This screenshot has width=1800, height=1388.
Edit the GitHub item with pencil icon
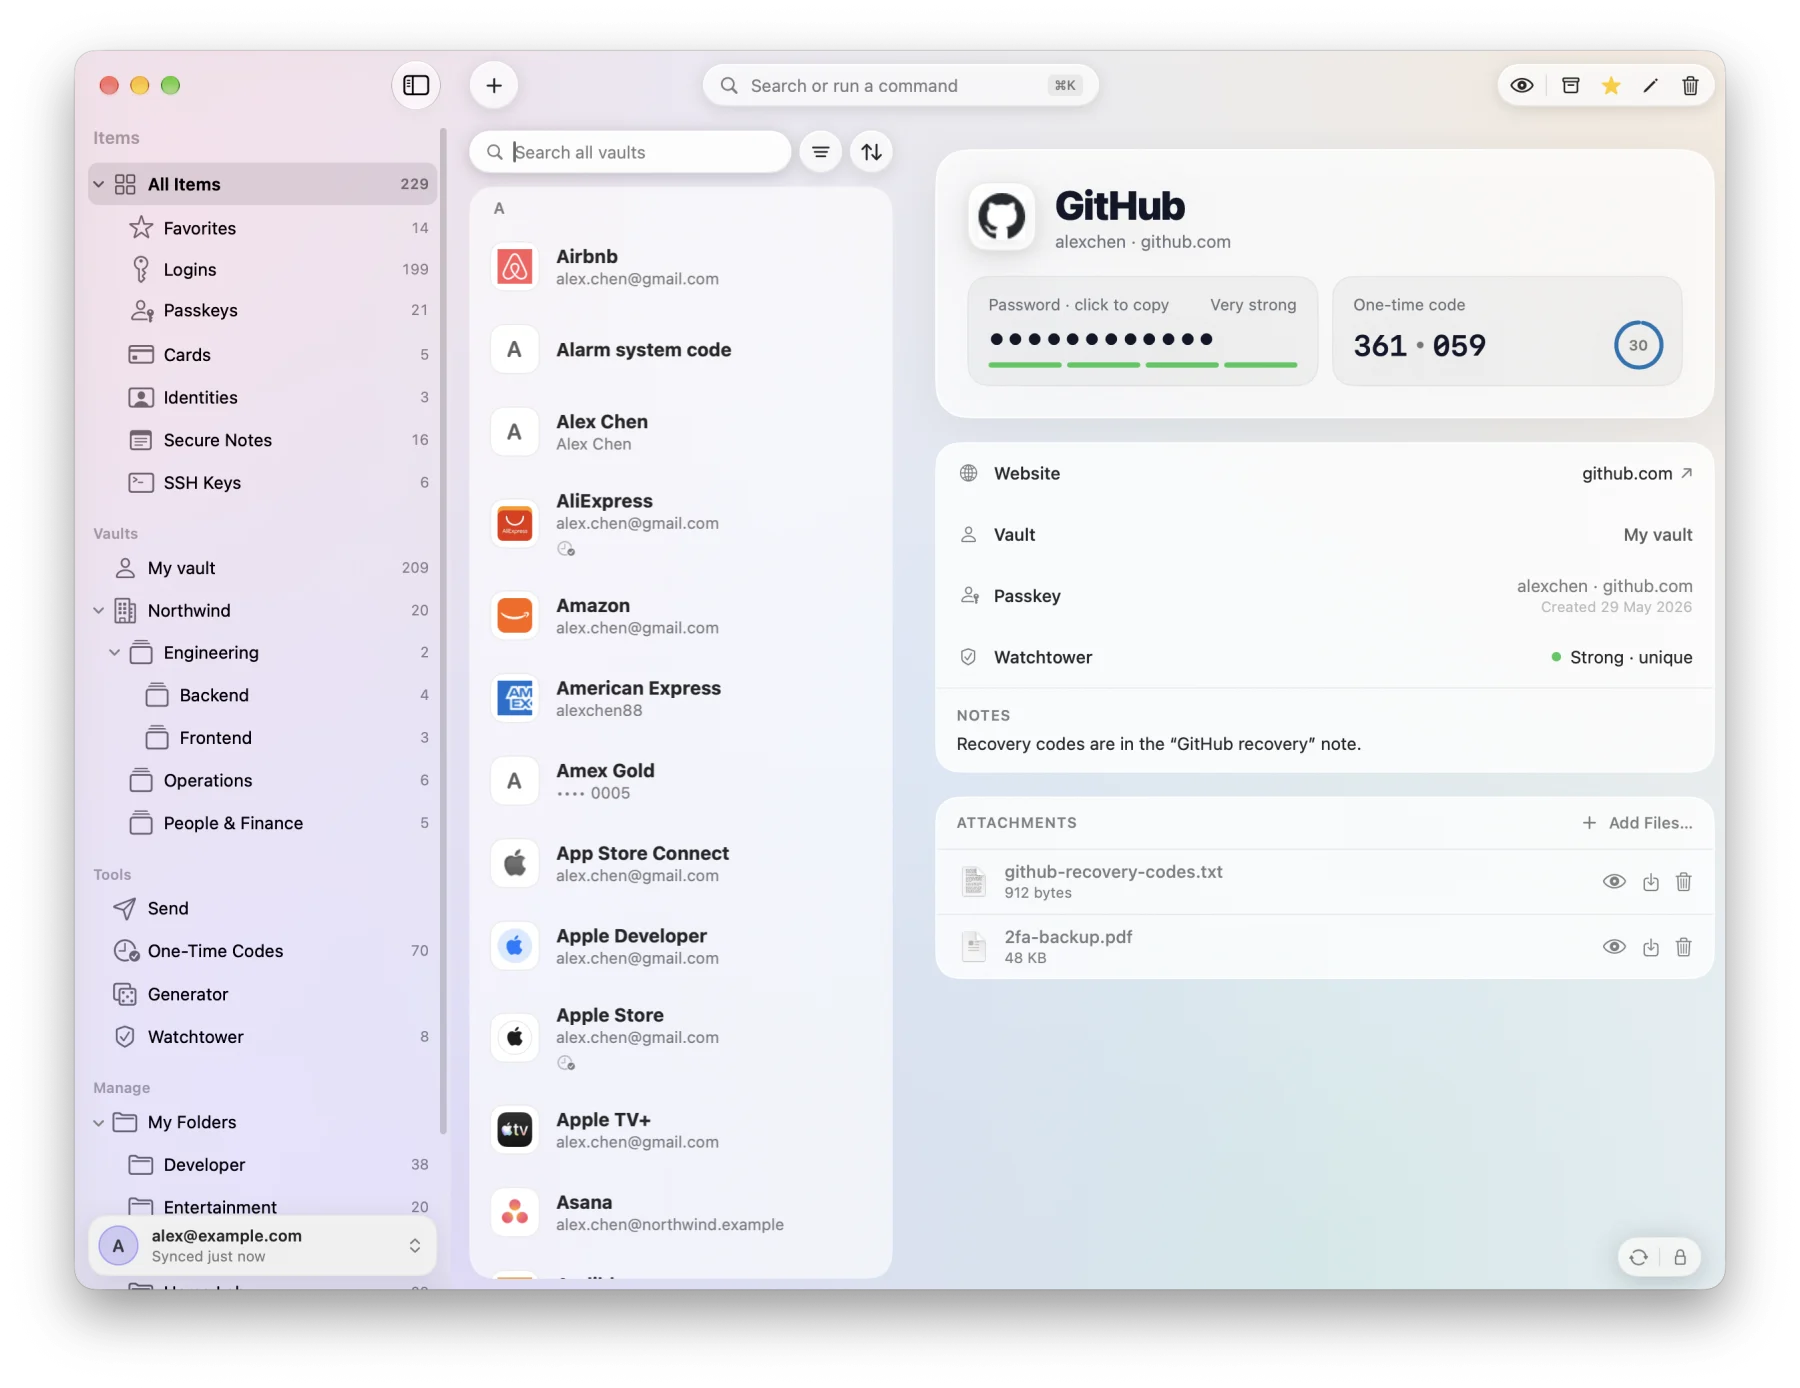[x=1651, y=85]
